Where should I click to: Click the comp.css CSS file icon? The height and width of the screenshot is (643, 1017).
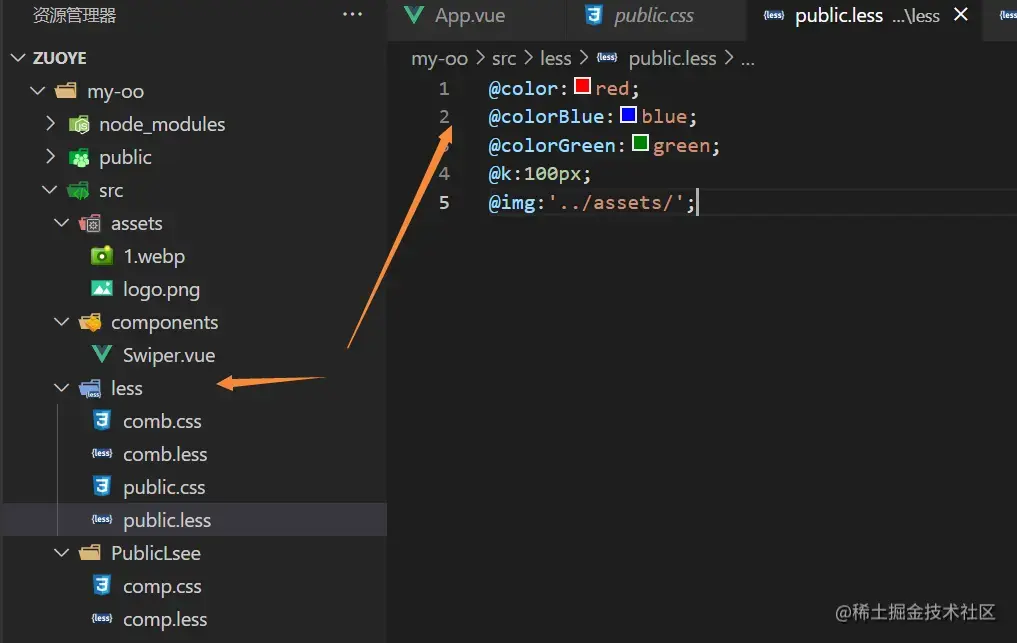102,585
